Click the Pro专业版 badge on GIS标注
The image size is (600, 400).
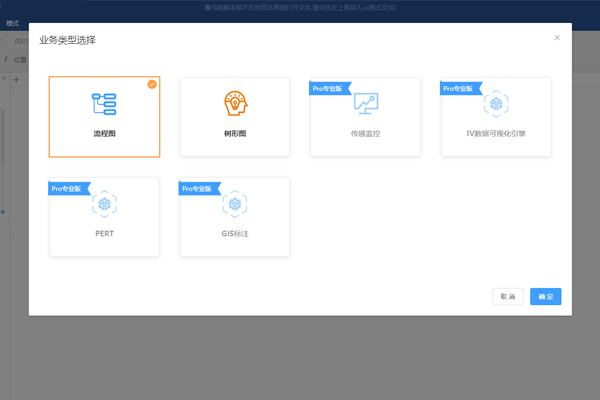click(x=199, y=188)
